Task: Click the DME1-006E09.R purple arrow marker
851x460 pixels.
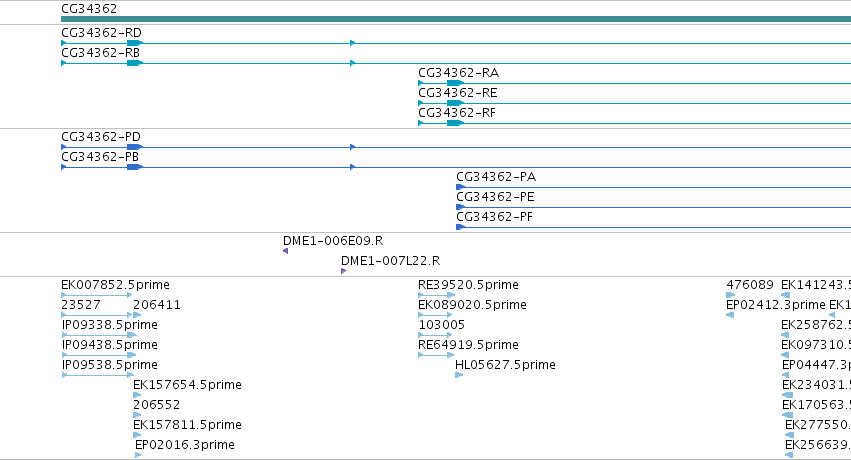Action: pos(285,251)
